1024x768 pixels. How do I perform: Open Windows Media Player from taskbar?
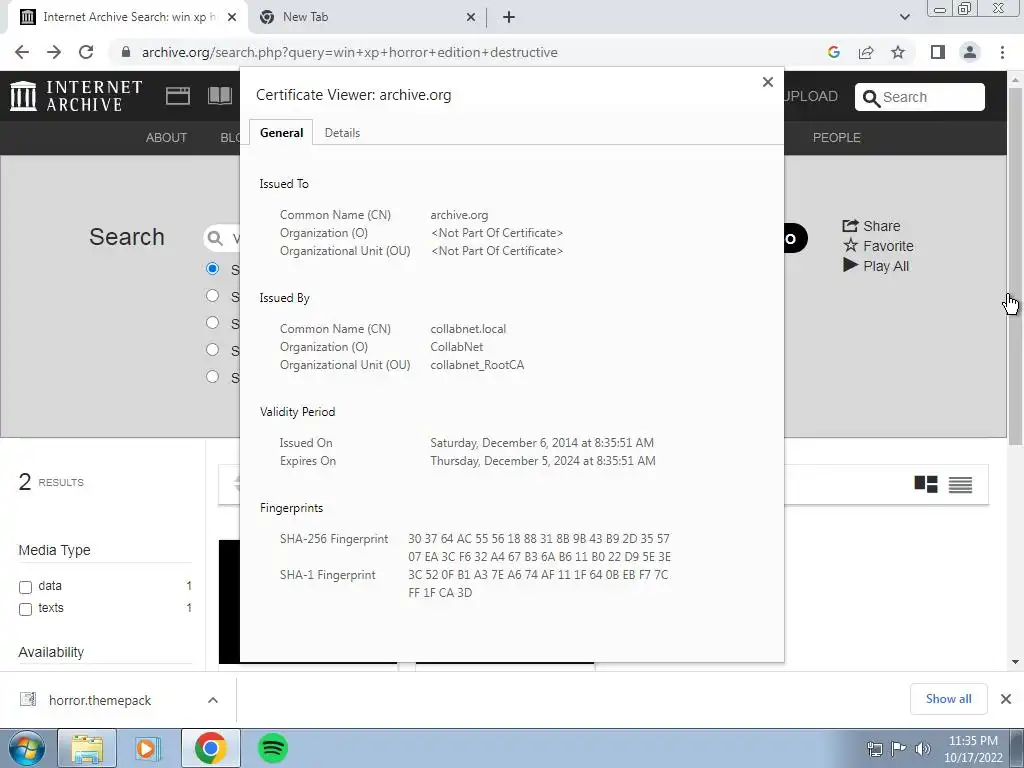(x=148, y=748)
